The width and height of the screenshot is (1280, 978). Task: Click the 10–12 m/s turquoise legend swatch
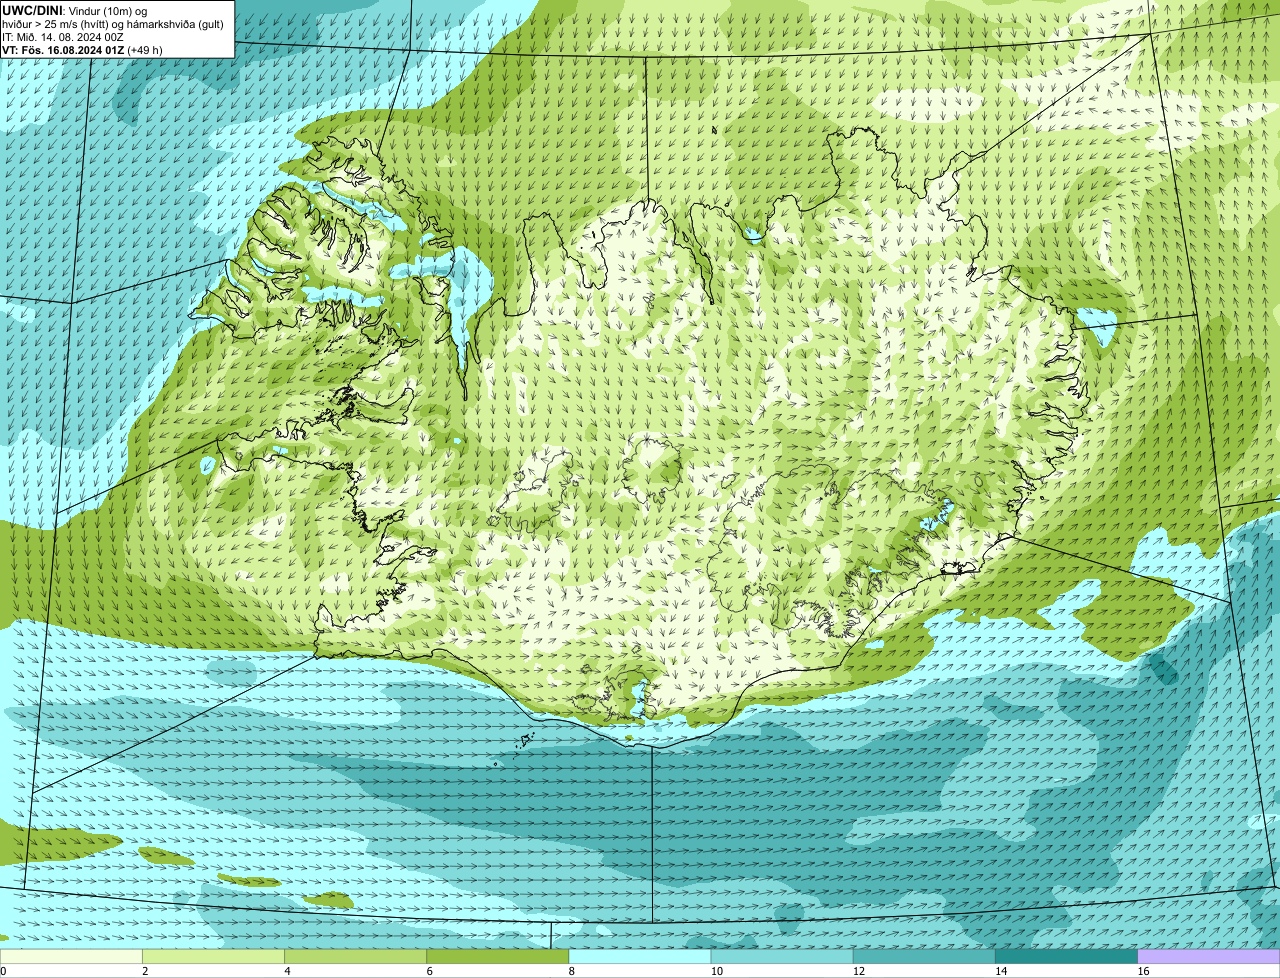(x=782, y=957)
